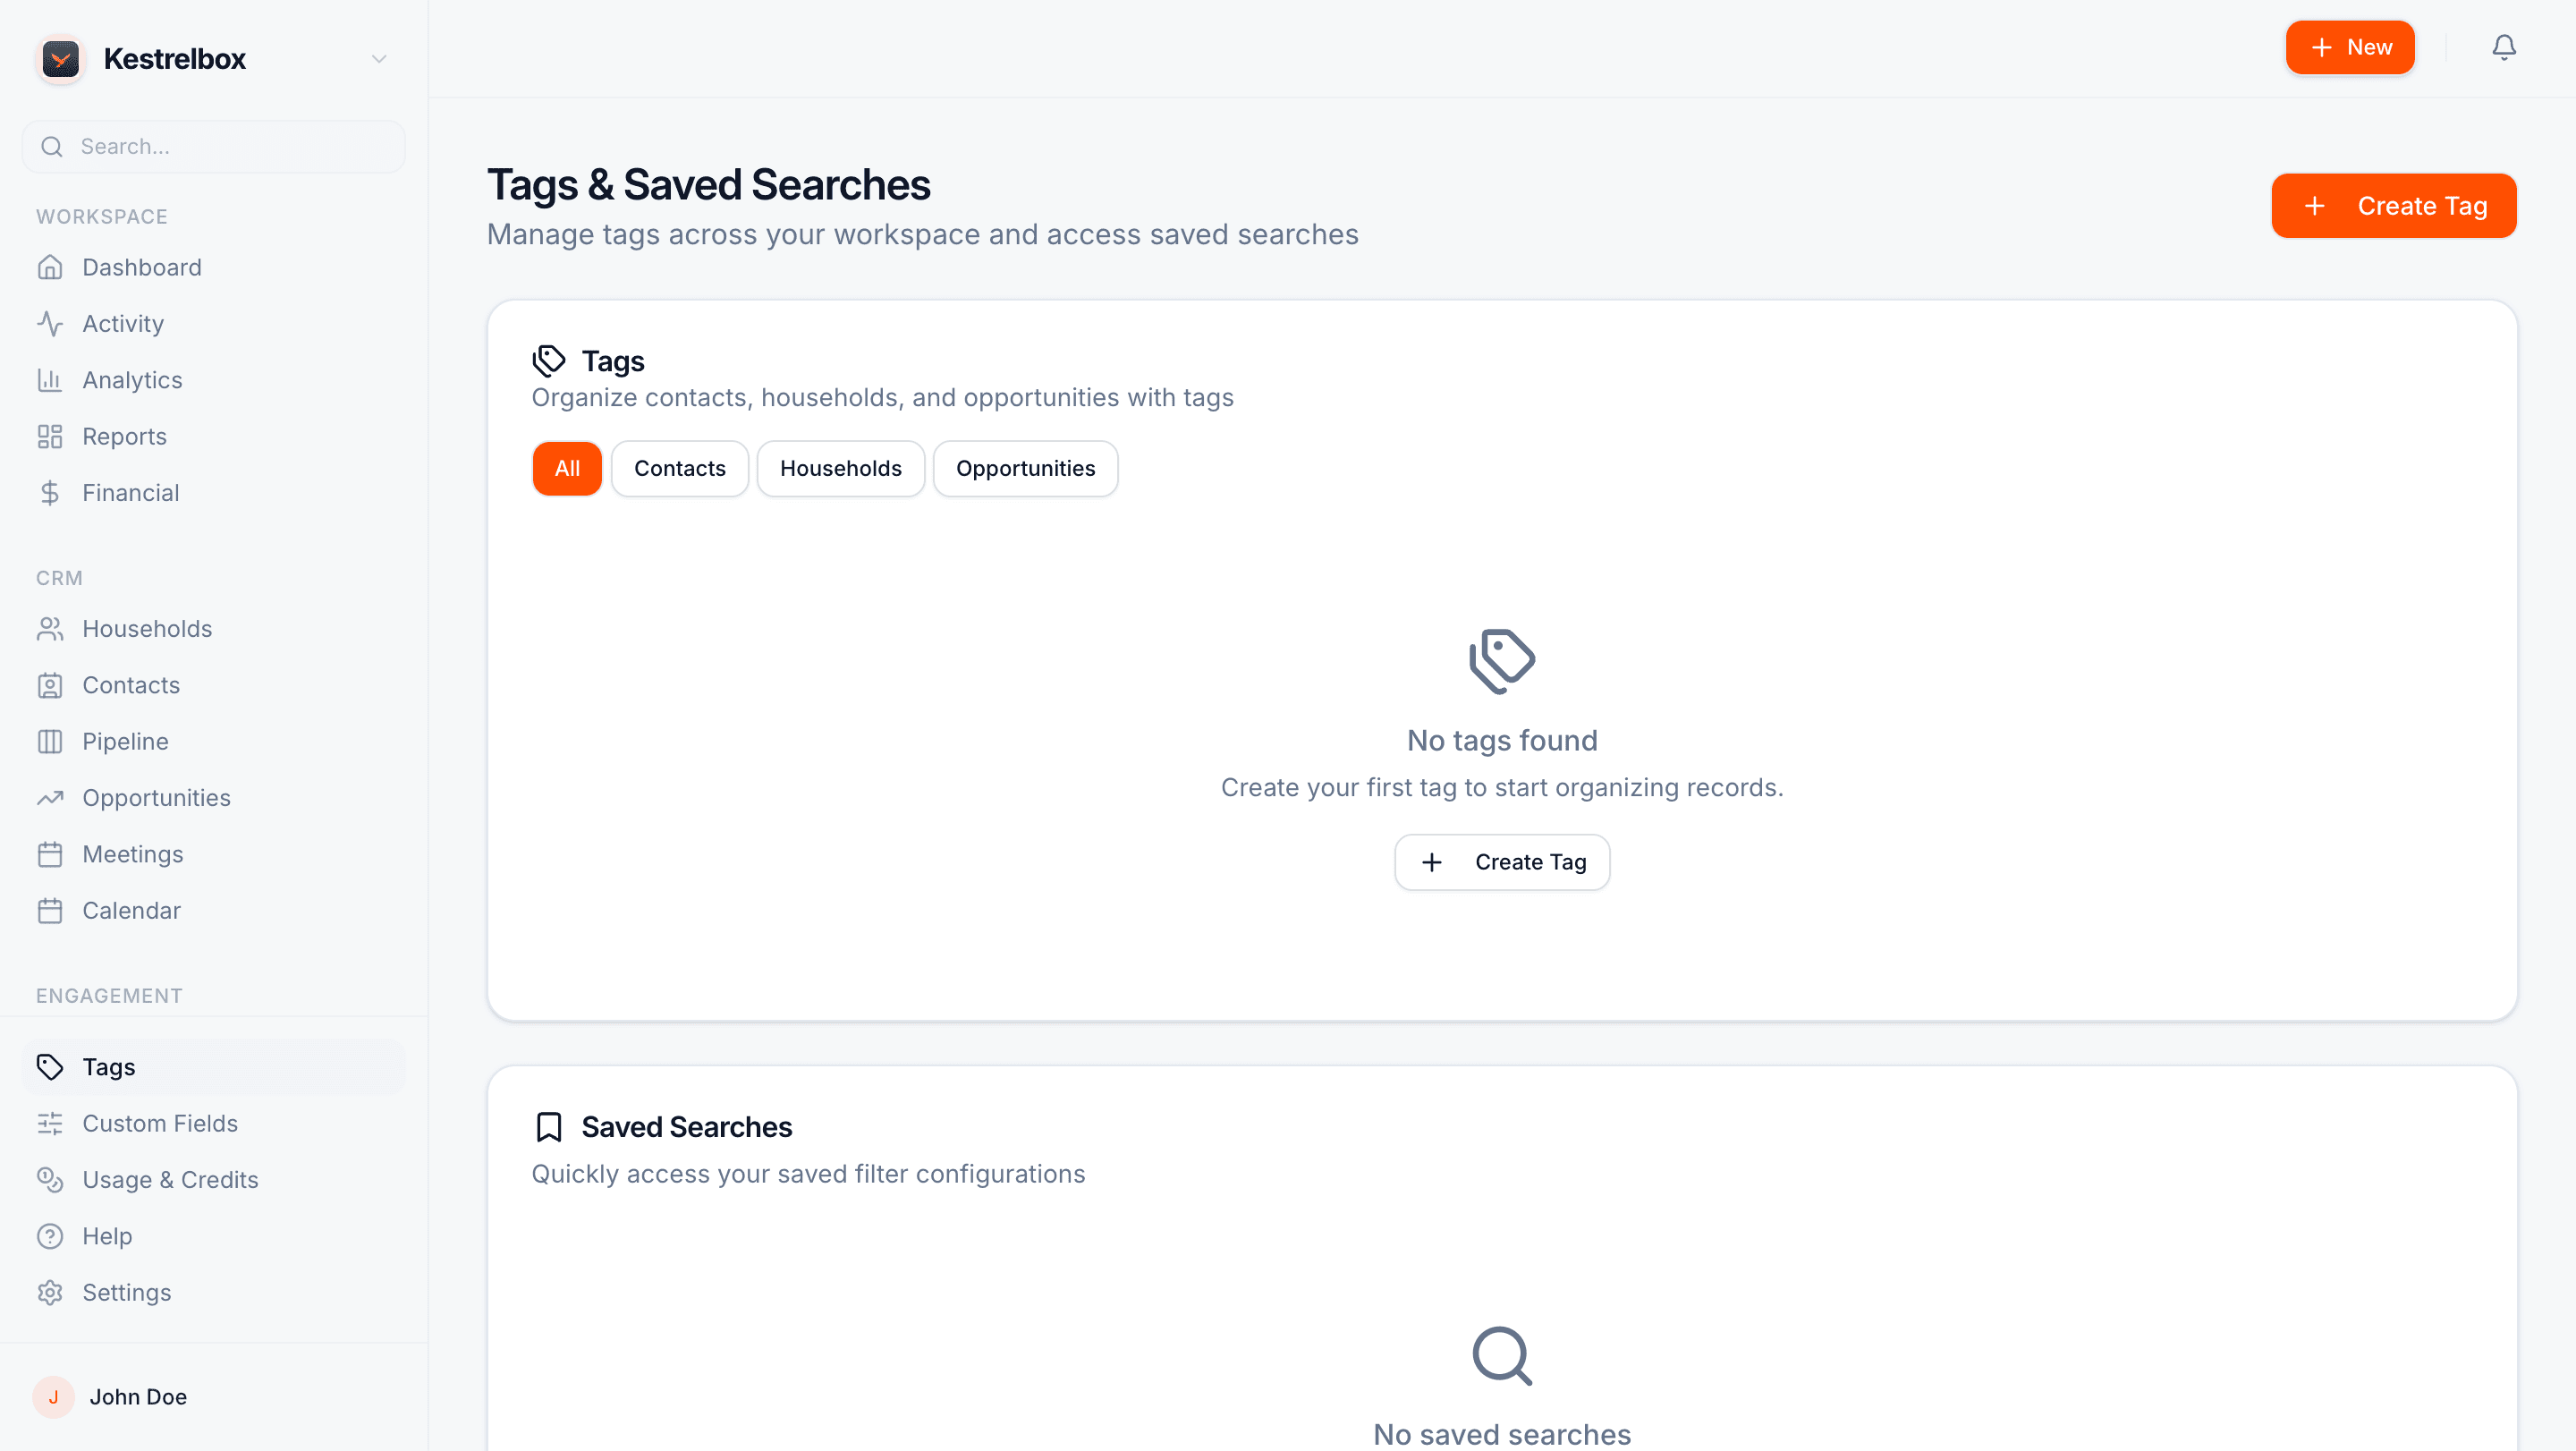Open Meetings via the calendar icon
Screen dimensions: 2576x1451
[x=51, y=854]
